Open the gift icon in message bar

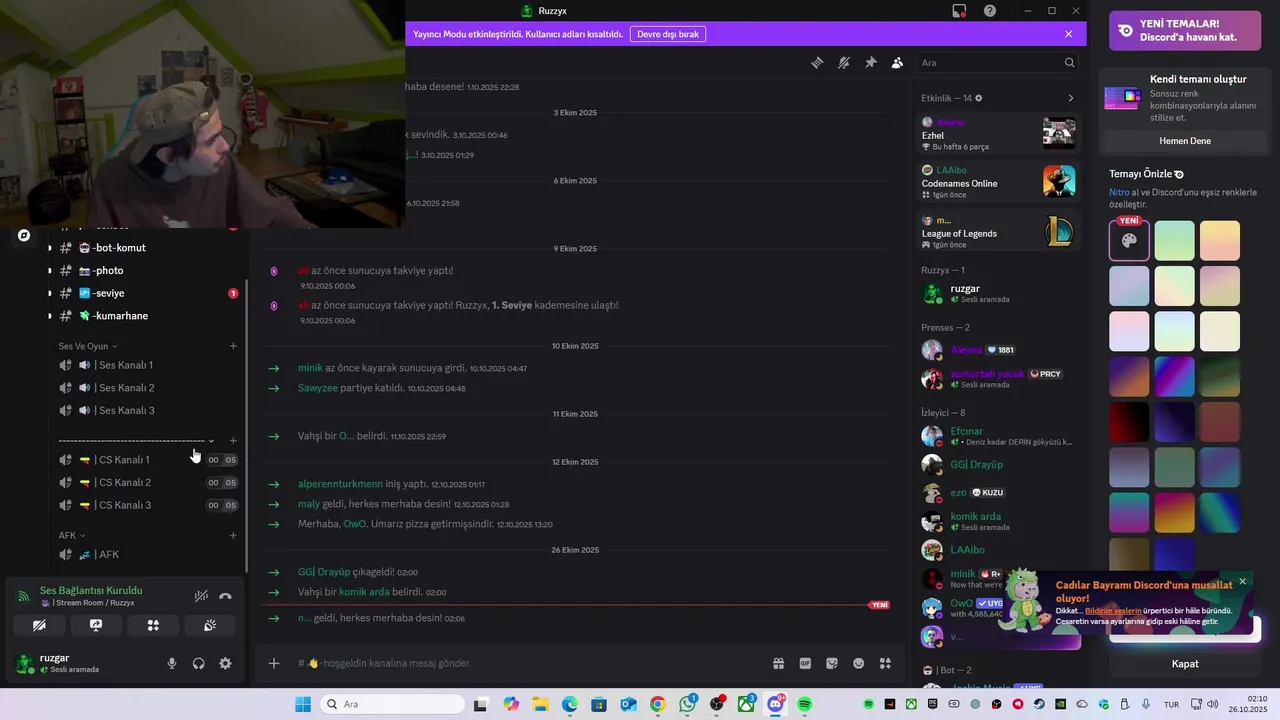tap(778, 663)
